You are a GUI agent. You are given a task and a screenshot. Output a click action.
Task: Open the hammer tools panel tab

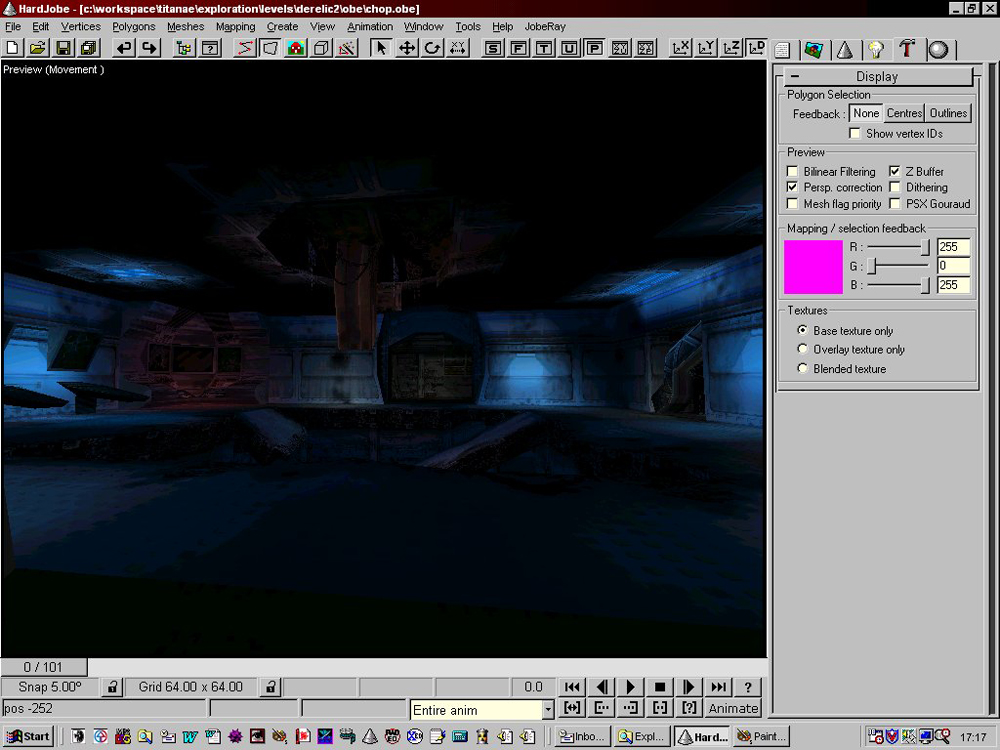tap(907, 49)
